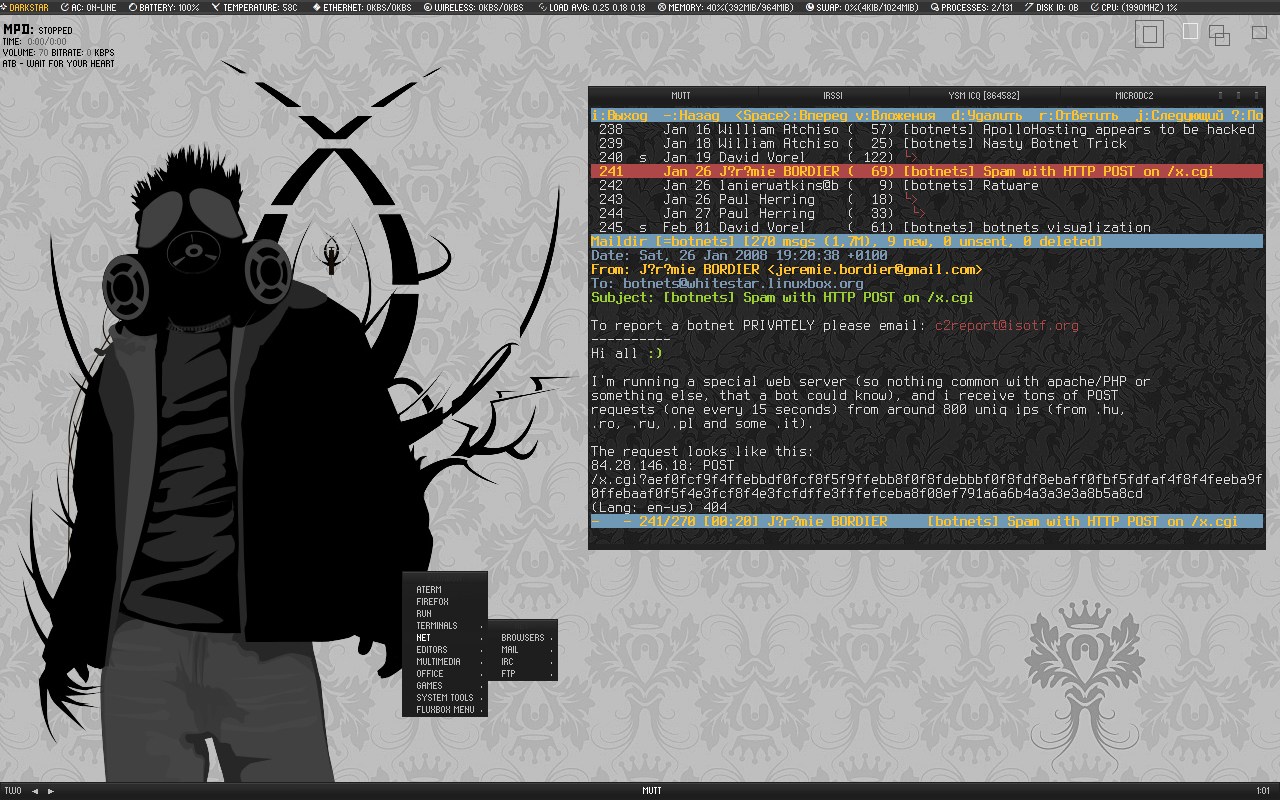Click the botnets@whitestar.linuxbox.org recipient address
Image resolution: width=1280 pixels, height=800 pixels.
coord(743,284)
